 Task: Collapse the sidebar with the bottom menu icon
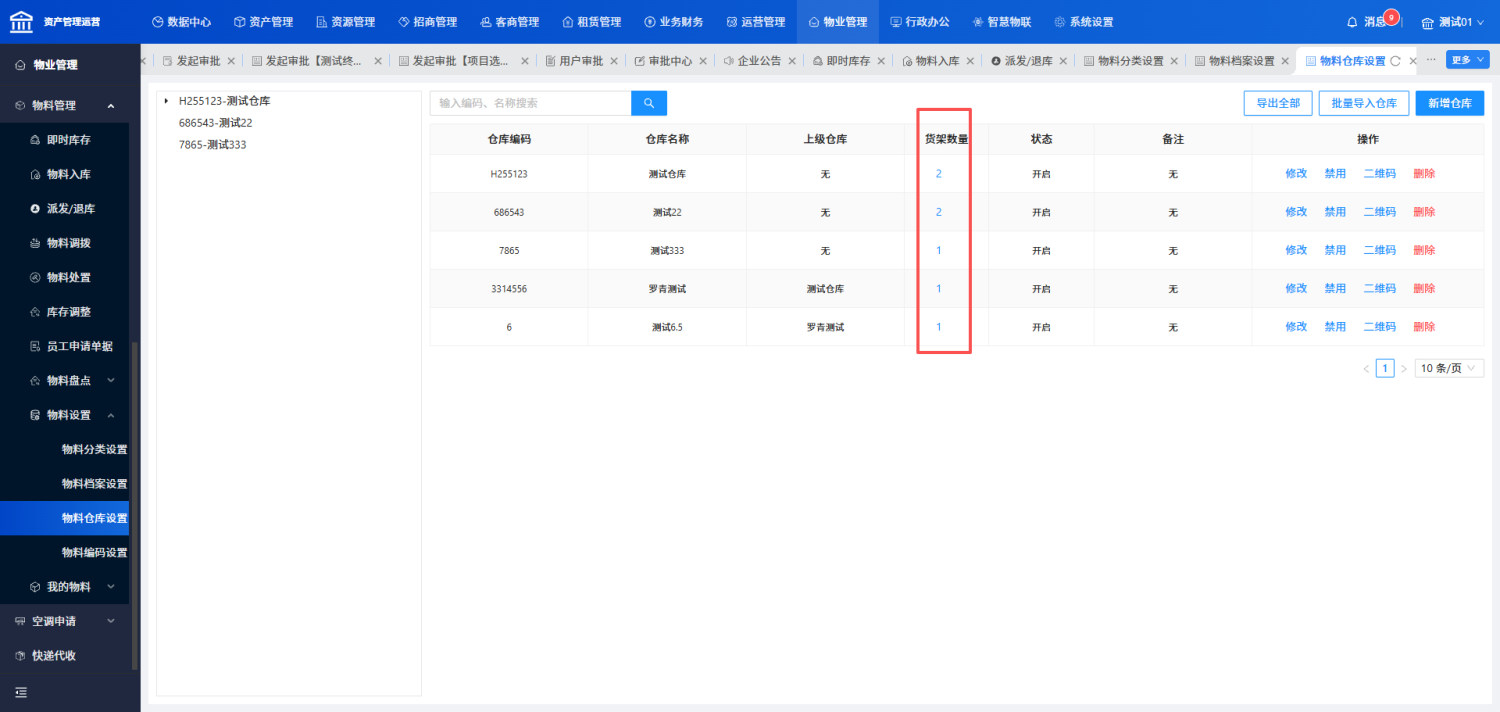[20, 692]
